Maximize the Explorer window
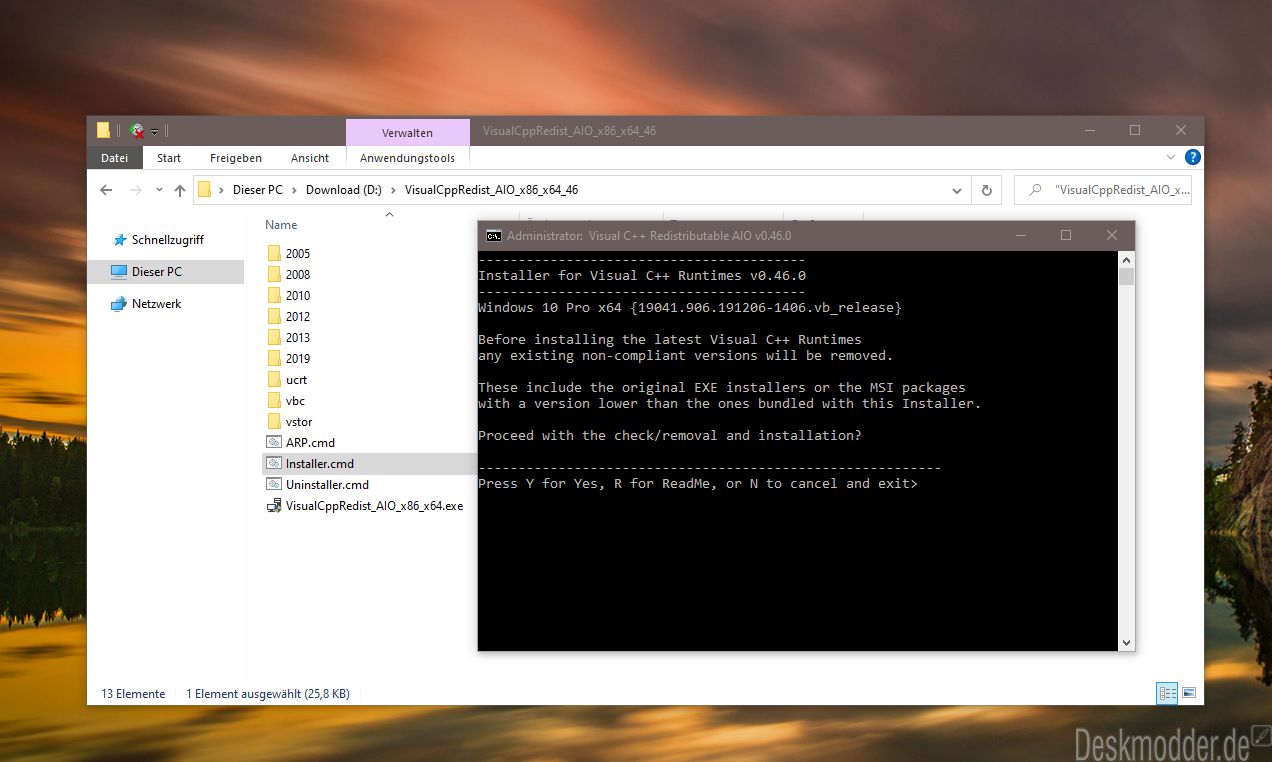The image size is (1272, 762). click(1135, 131)
